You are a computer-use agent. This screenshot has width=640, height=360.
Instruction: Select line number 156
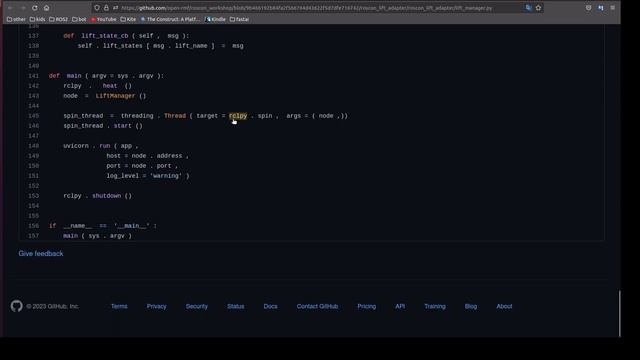point(33,226)
